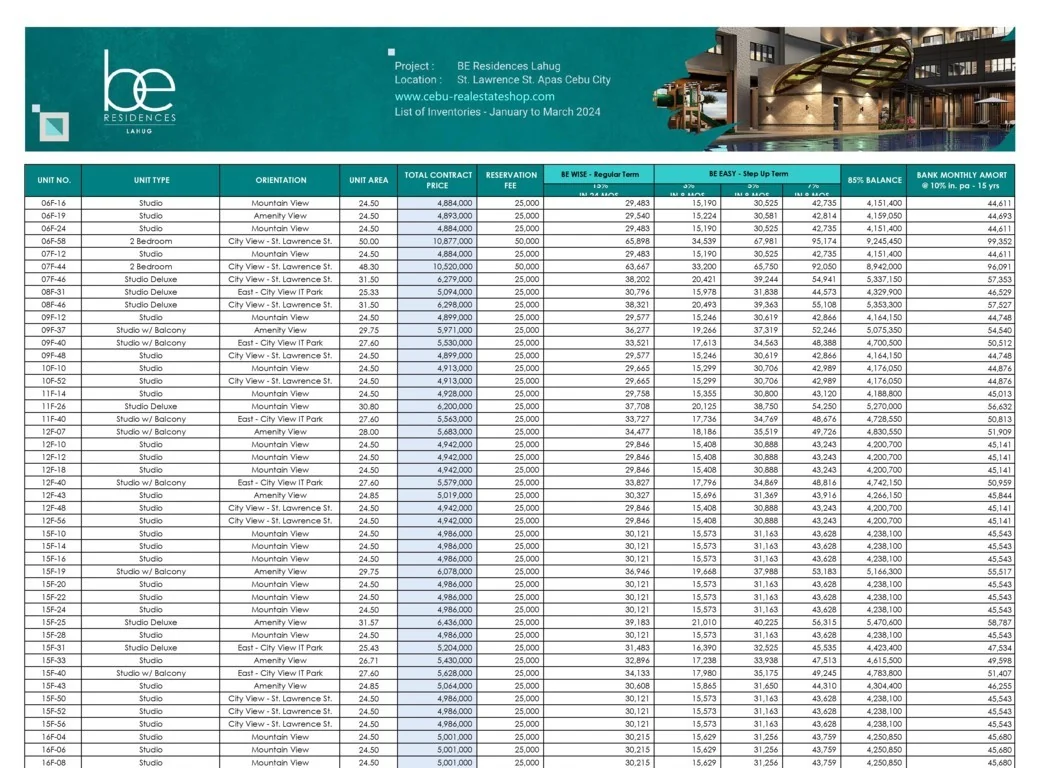This screenshot has width=1048, height=768.
Task: Click the building photo in the banner
Action: coord(834,89)
